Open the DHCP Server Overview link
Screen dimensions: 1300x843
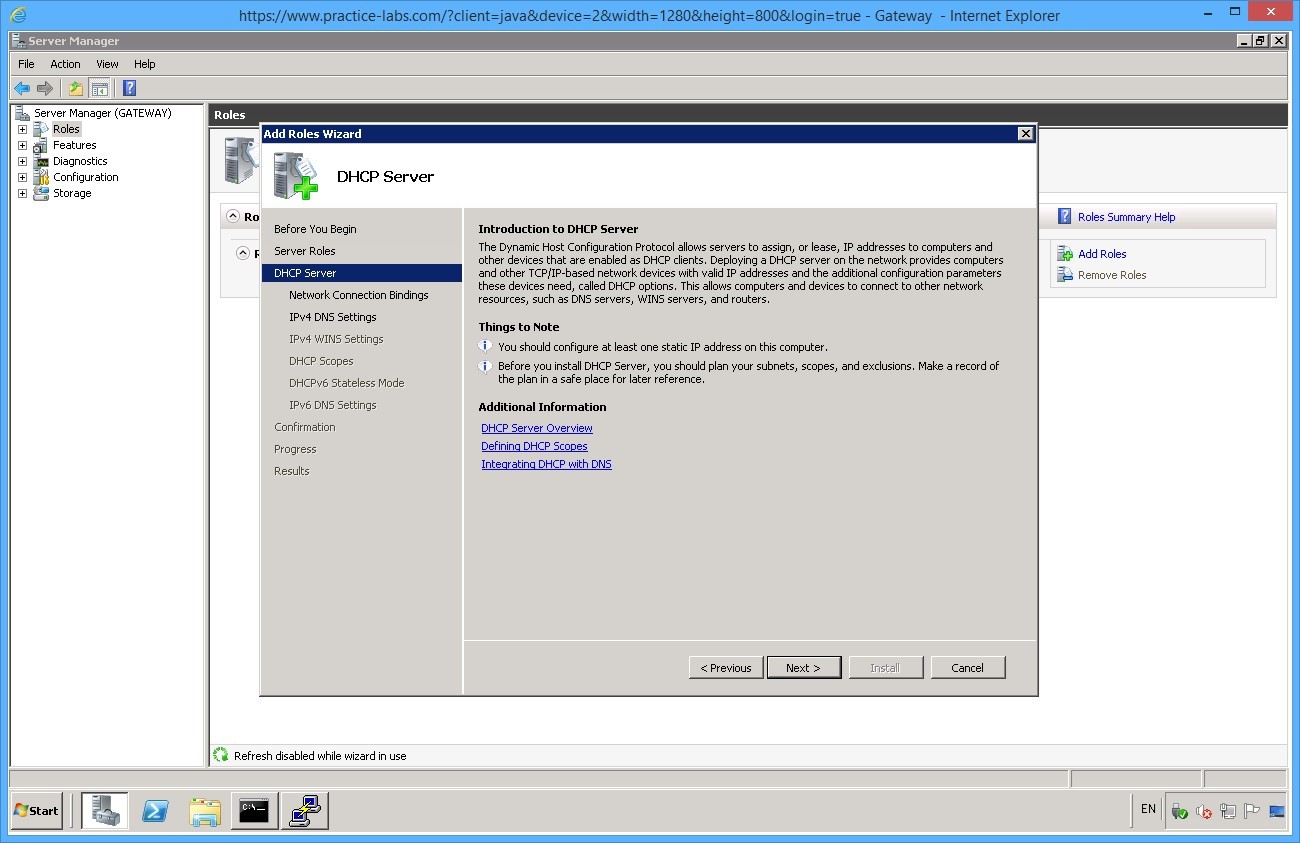(x=537, y=428)
